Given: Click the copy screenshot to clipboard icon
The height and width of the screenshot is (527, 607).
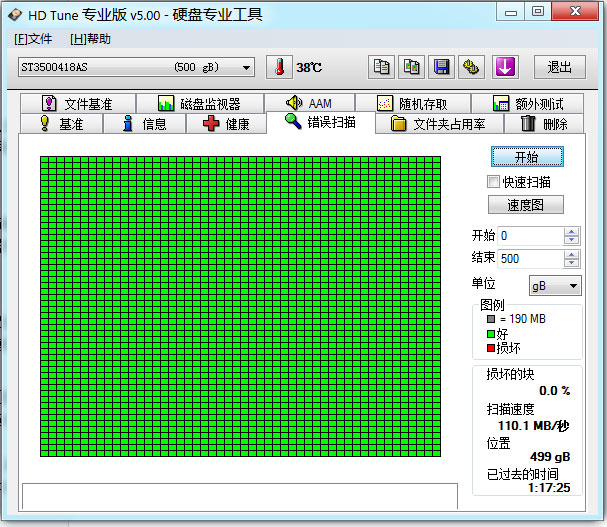Looking at the screenshot, I should coord(412,67).
